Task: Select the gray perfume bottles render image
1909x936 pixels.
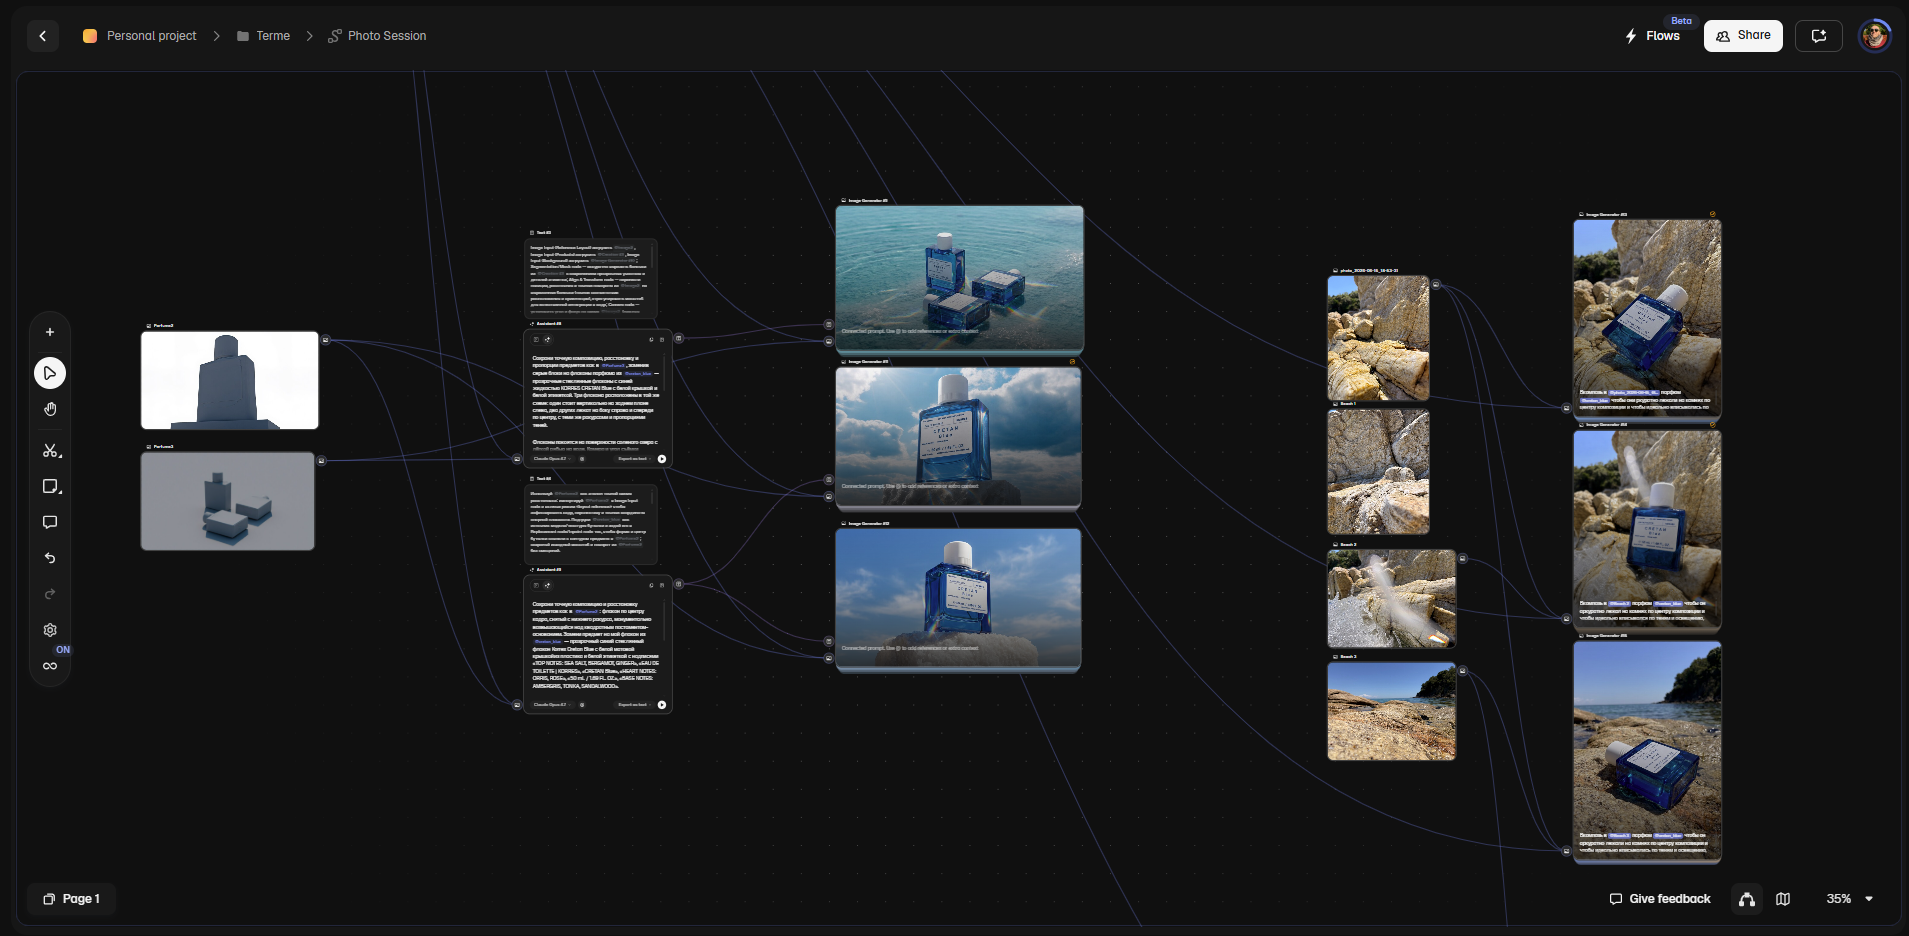Action: tap(228, 501)
